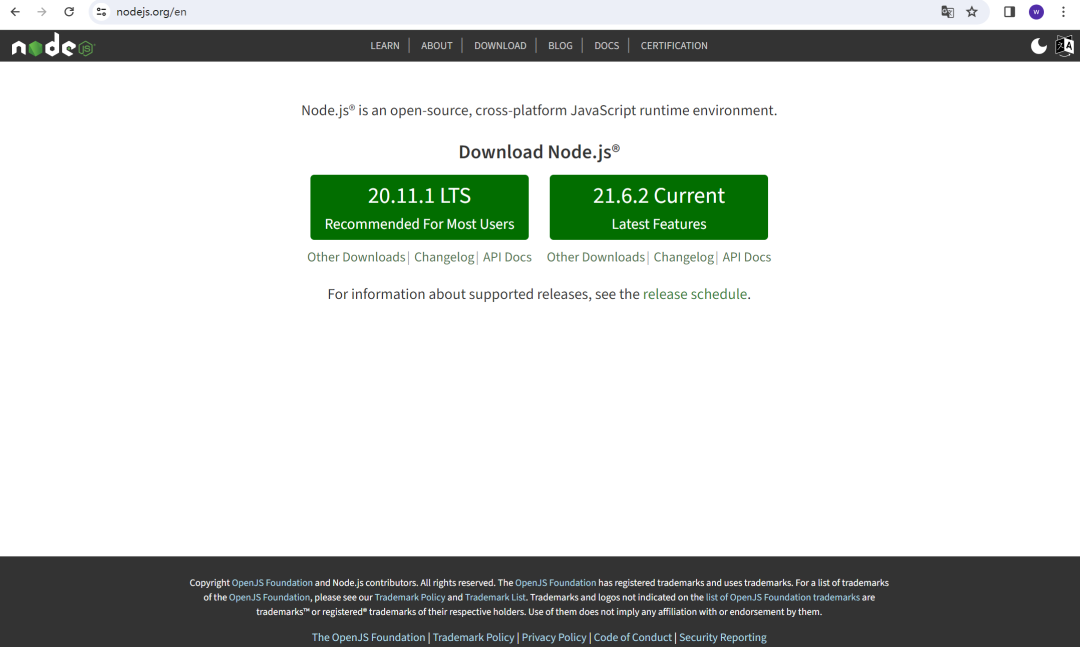1080x647 pixels.
Task: Open Other Downloads under the Current button
Action: [596, 257]
